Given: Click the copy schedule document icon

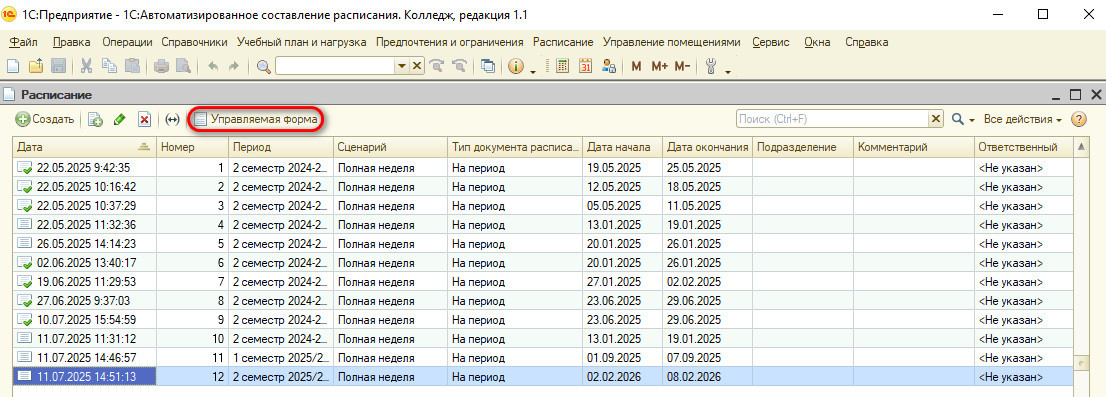Looking at the screenshot, I should click(95, 120).
